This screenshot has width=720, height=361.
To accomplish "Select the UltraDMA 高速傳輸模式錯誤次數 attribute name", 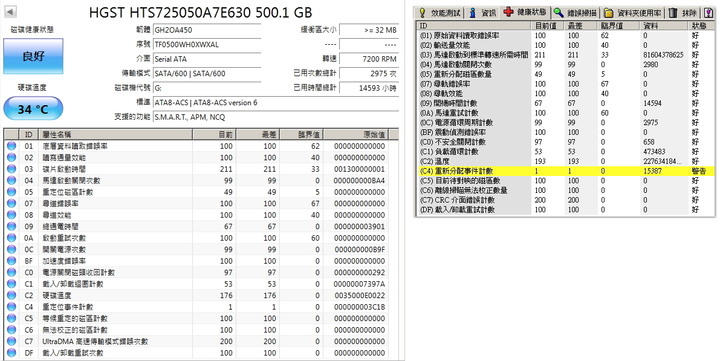I will click(95, 341).
